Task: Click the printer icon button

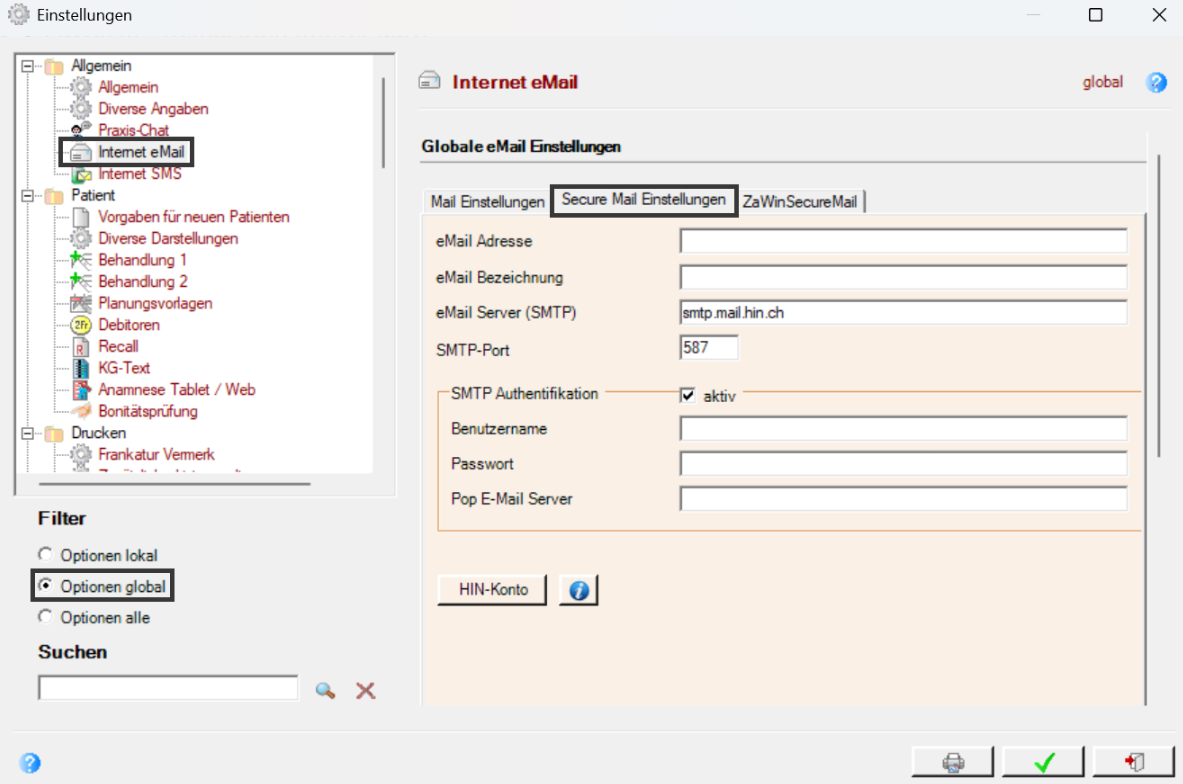Action: coord(953,762)
